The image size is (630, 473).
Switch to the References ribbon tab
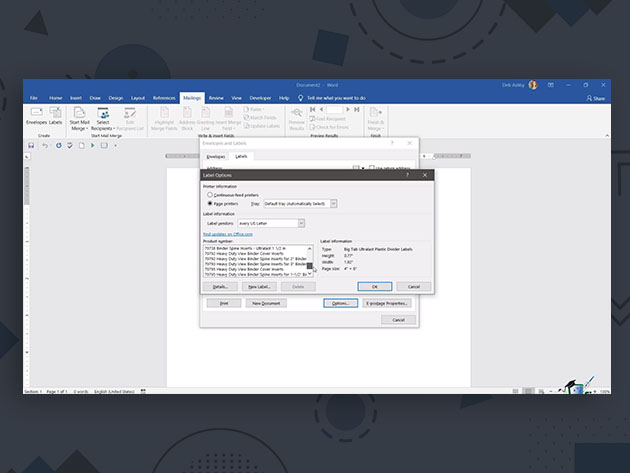tap(164, 98)
